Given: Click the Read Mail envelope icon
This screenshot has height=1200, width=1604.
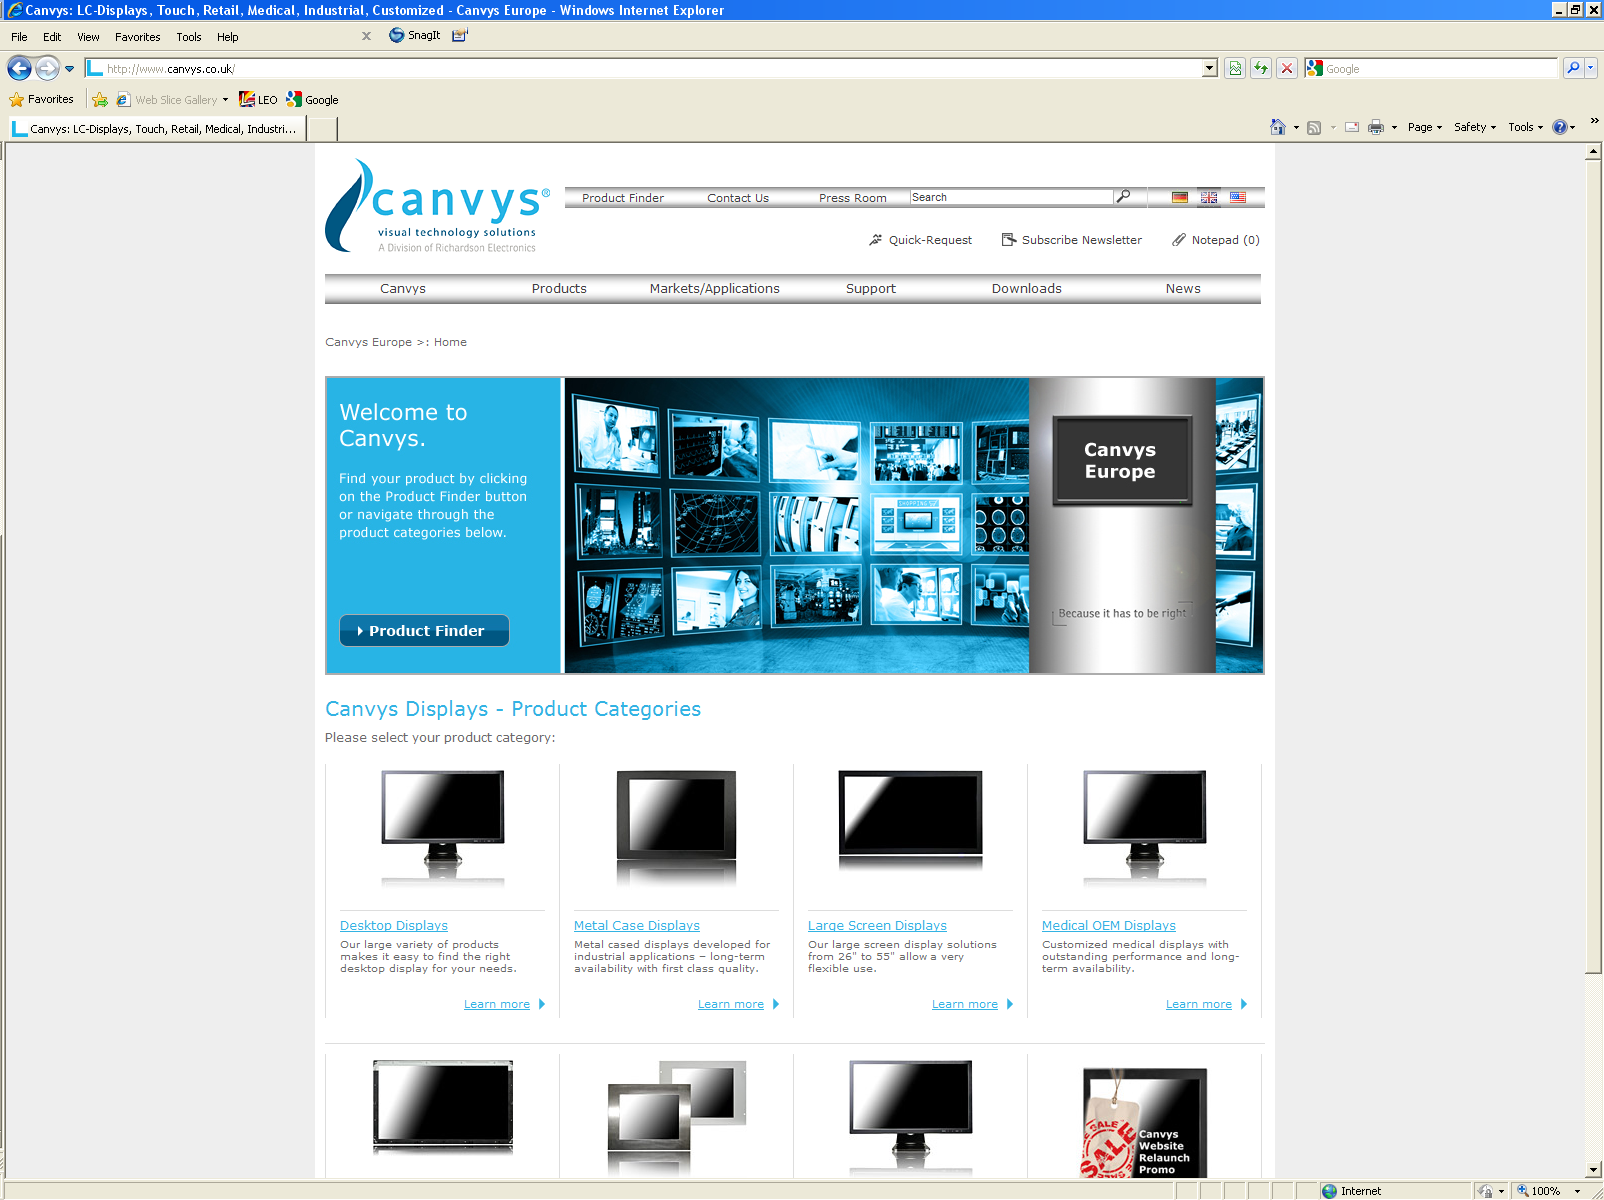Looking at the screenshot, I should tap(1352, 127).
